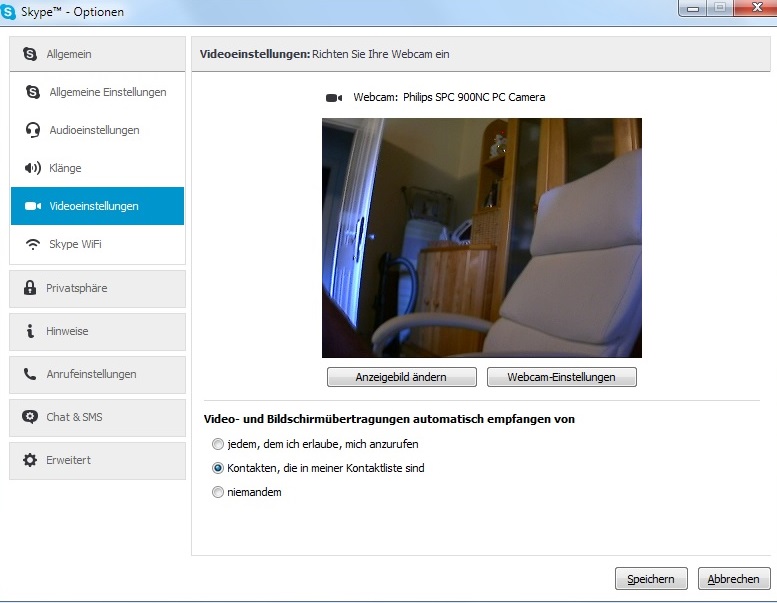
Task: Click the padlock icon for Privatsphäre
Action: coord(30,288)
